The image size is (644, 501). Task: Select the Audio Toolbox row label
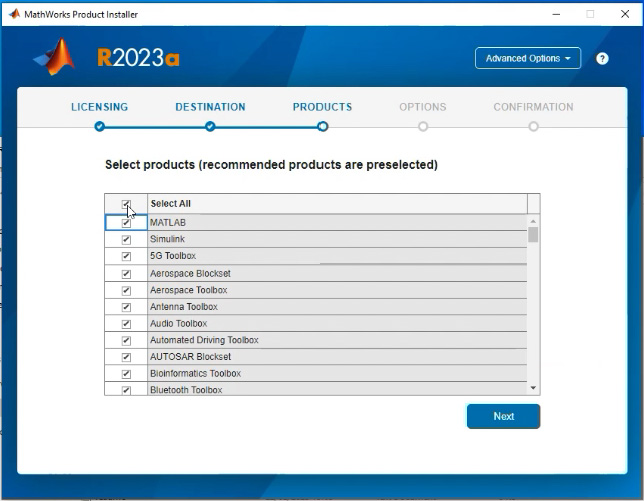[x=179, y=324]
